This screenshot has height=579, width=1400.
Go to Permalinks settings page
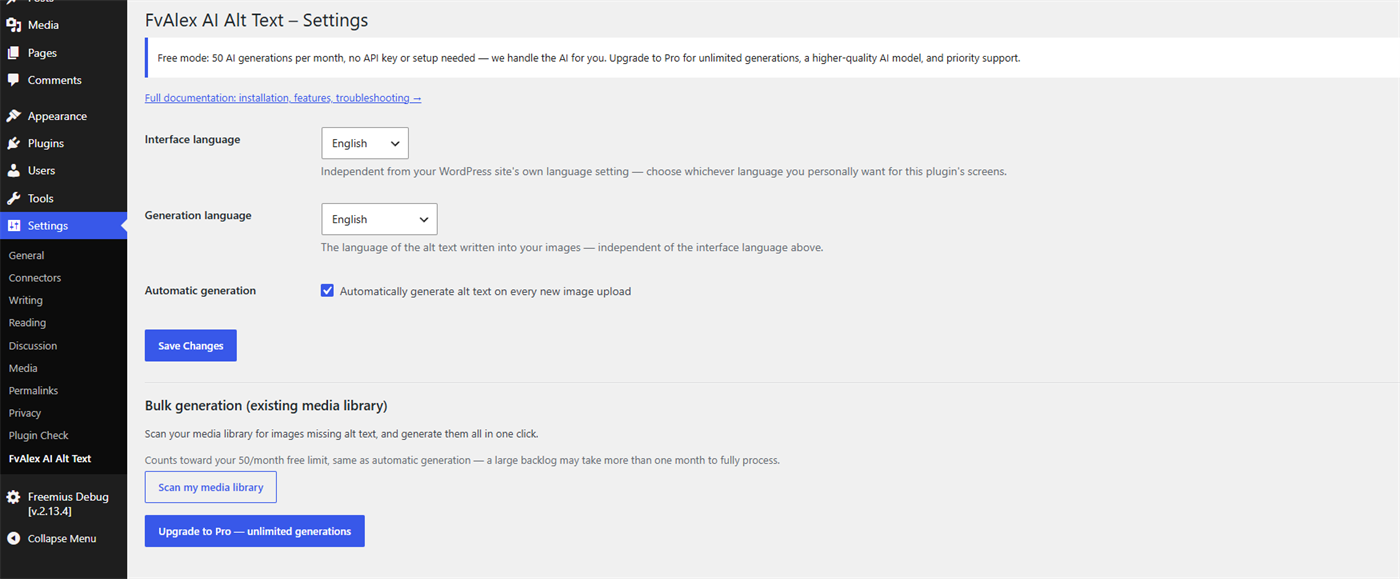pos(34,390)
